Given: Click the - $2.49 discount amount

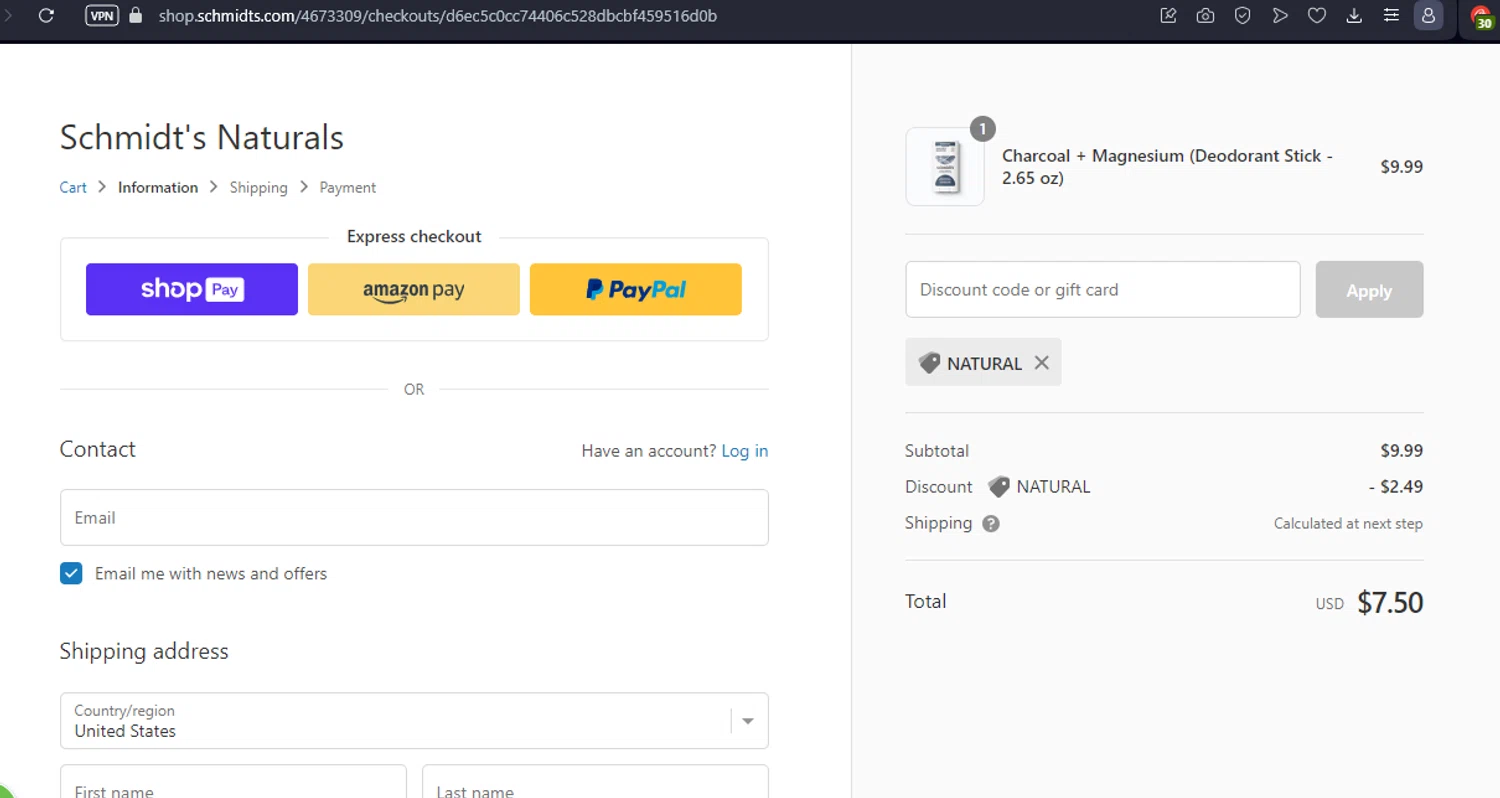Looking at the screenshot, I should 1396,487.
